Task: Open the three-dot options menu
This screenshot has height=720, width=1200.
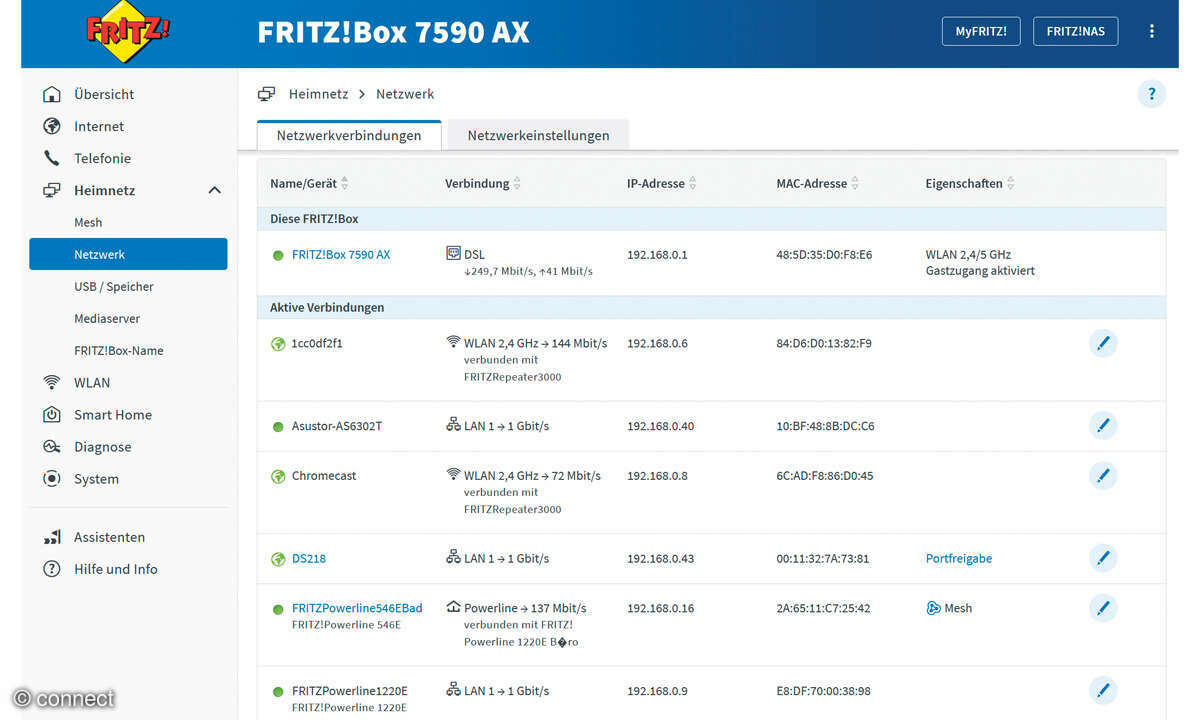Action: click(1152, 31)
